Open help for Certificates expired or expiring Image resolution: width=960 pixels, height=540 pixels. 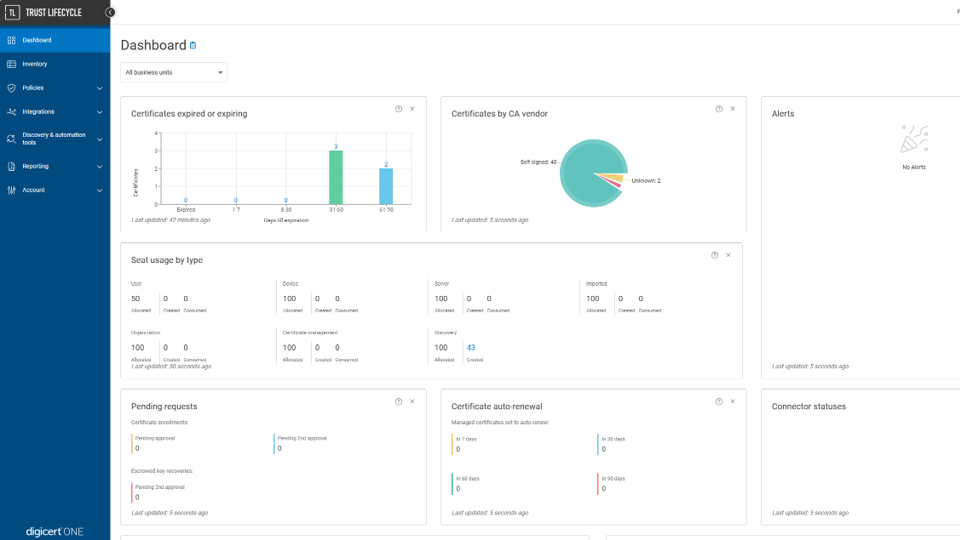[399, 109]
